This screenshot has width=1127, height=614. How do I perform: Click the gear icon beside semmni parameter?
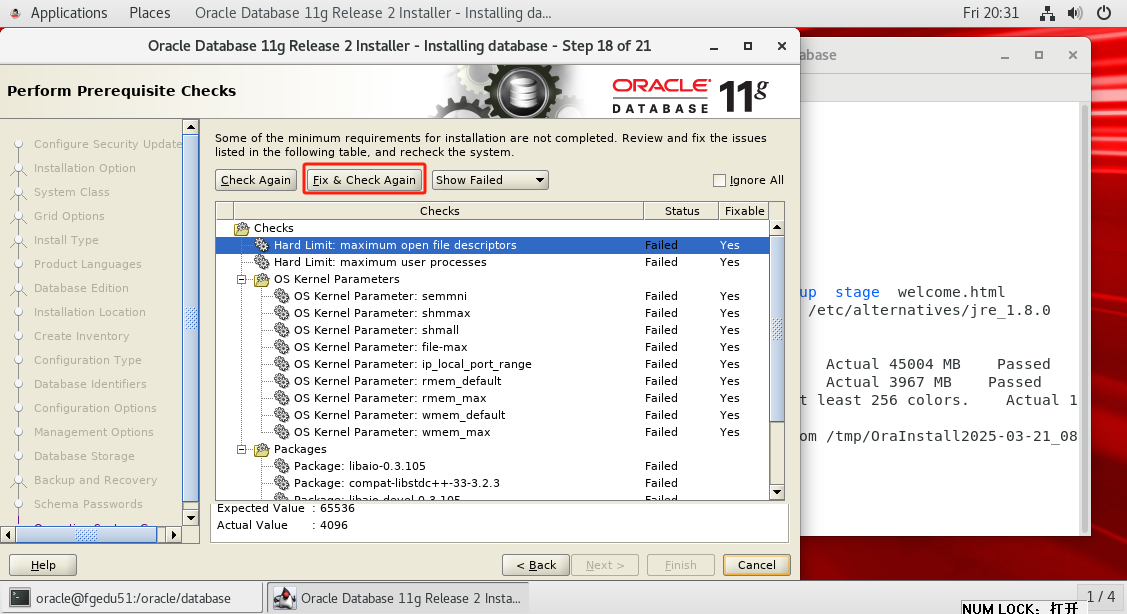pos(282,296)
